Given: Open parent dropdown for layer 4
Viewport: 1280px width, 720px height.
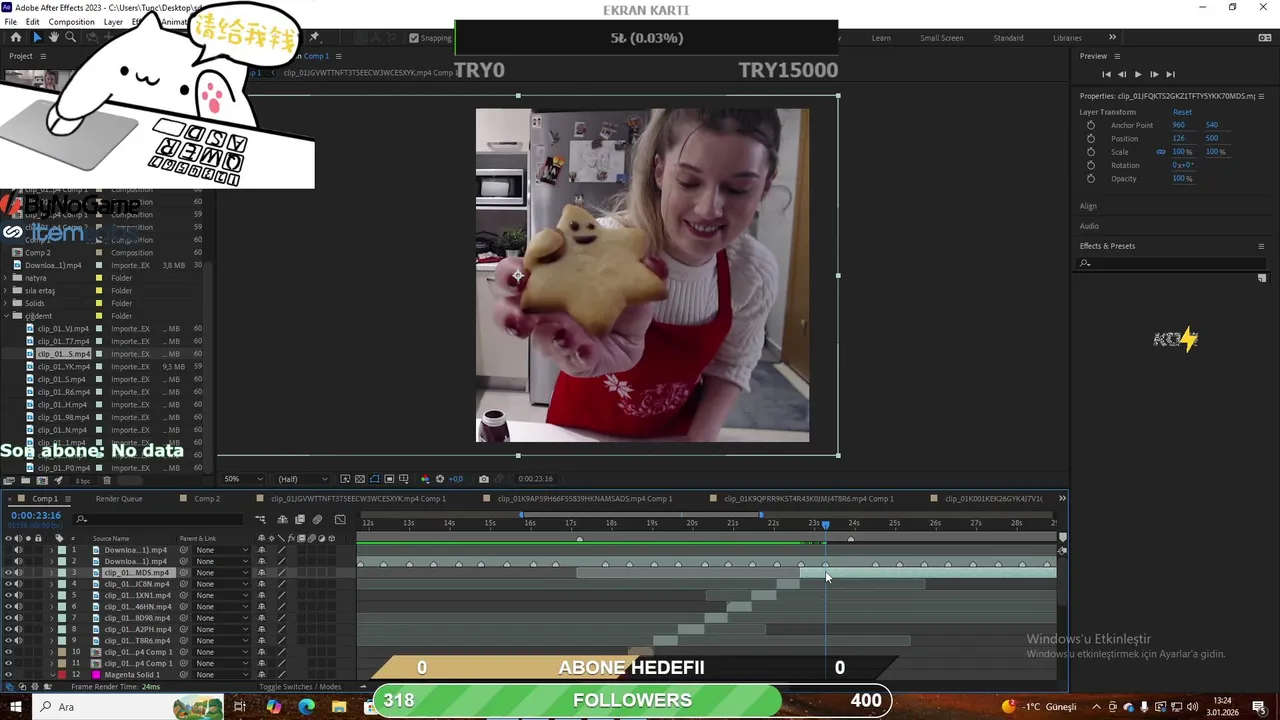Looking at the screenshot, I should [x=222, y=584].
